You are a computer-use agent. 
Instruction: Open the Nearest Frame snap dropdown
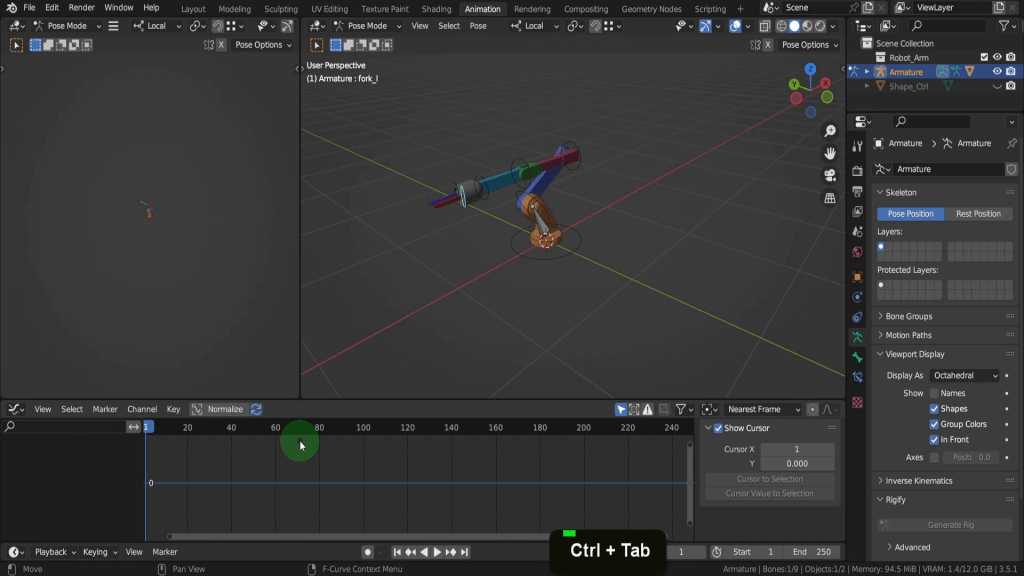click(x=763, y=409)
